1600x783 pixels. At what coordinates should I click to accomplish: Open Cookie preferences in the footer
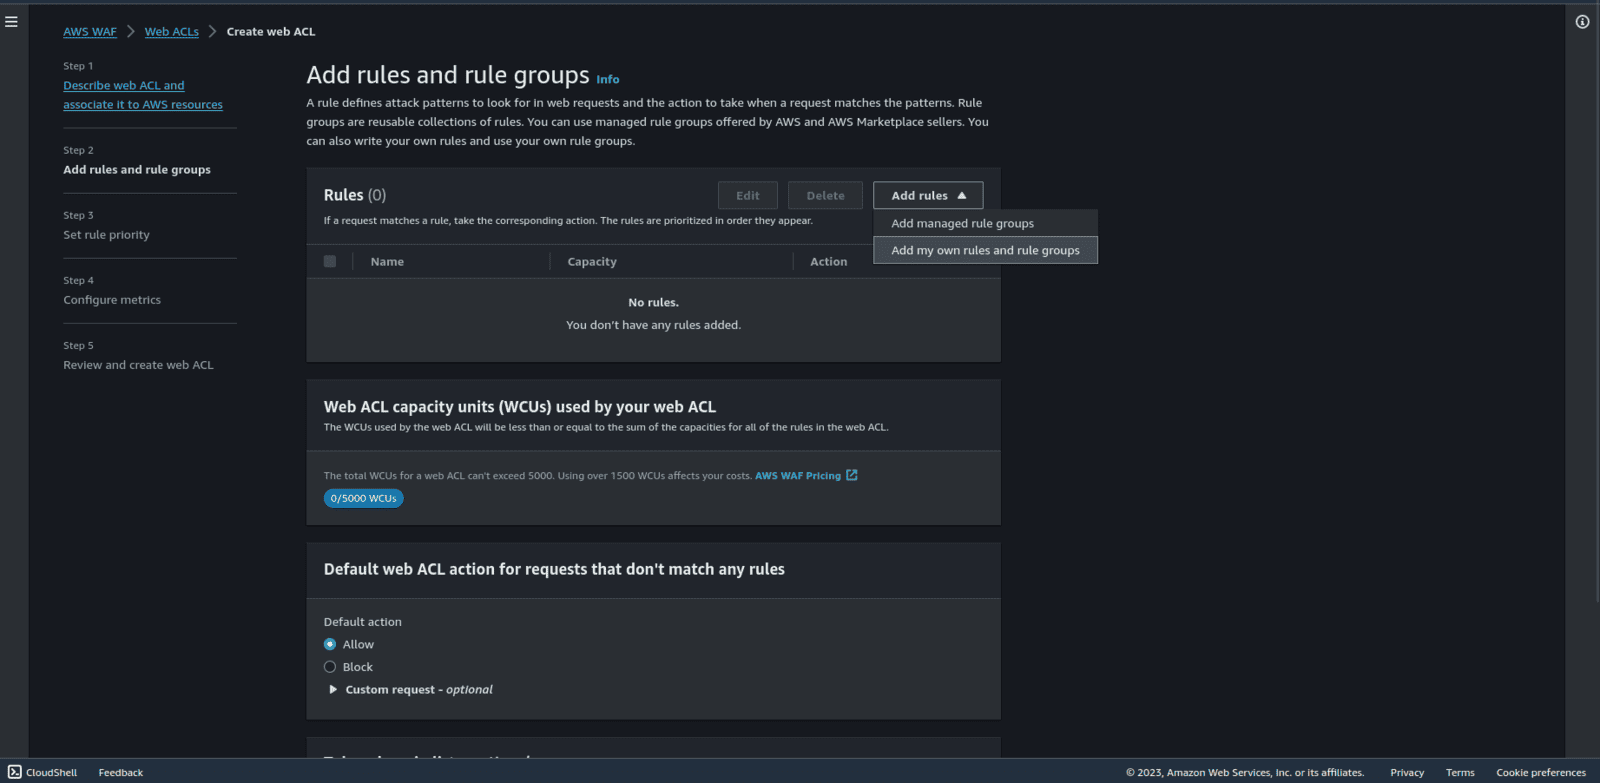[x=1540, y=772]
